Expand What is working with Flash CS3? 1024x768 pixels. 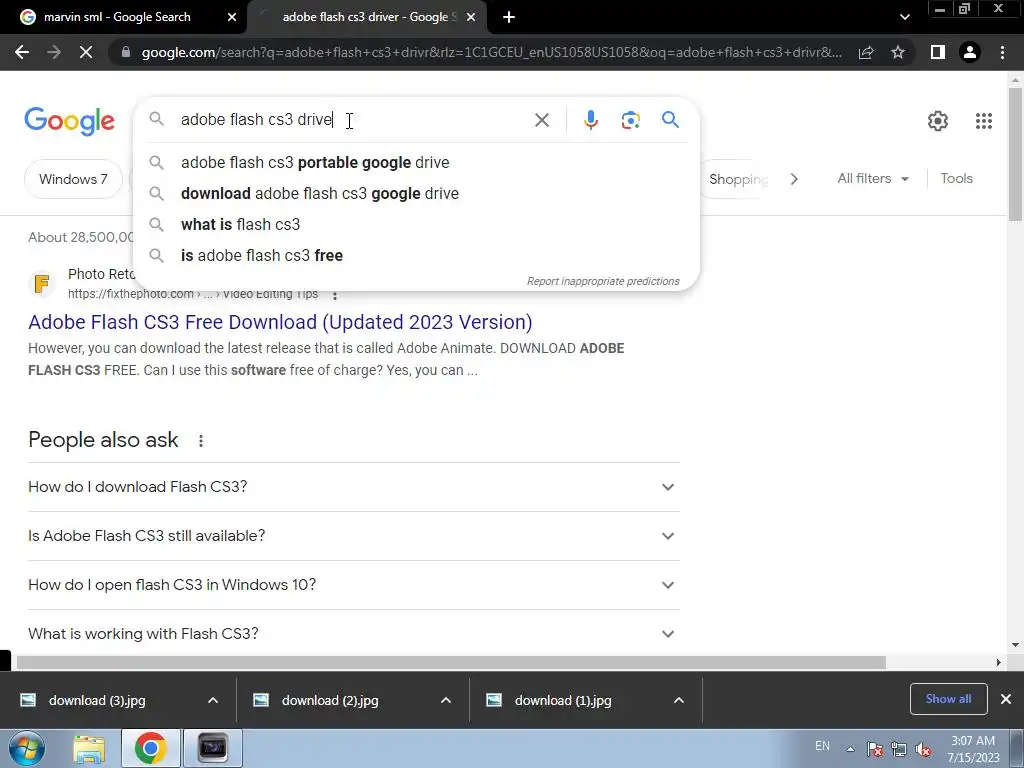pyautogui.click(x=354, y=633)
